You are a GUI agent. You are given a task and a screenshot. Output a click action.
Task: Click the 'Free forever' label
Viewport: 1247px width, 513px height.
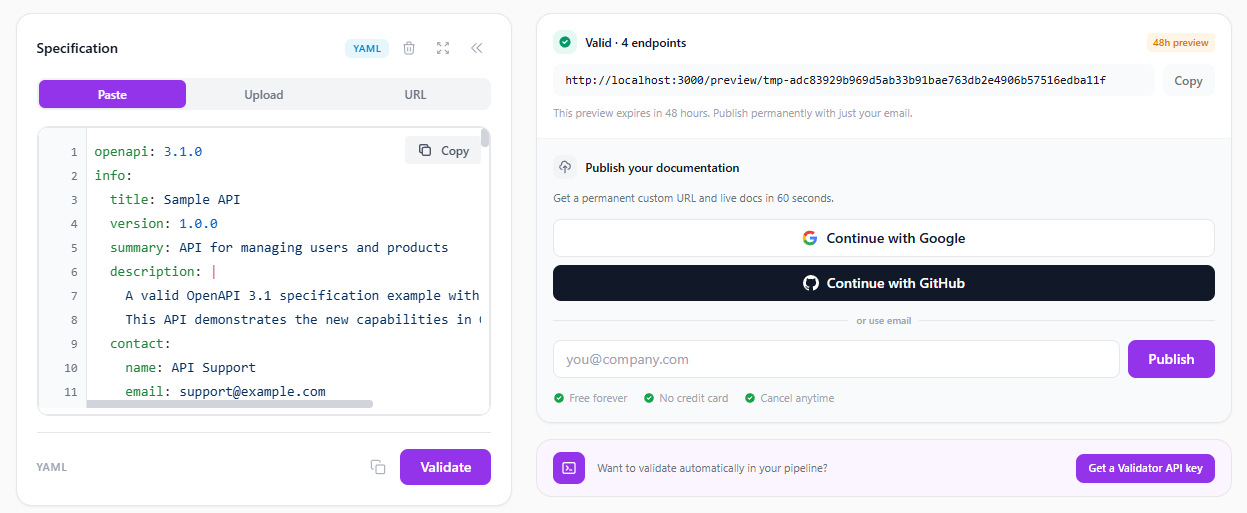(x=598, y=398)
